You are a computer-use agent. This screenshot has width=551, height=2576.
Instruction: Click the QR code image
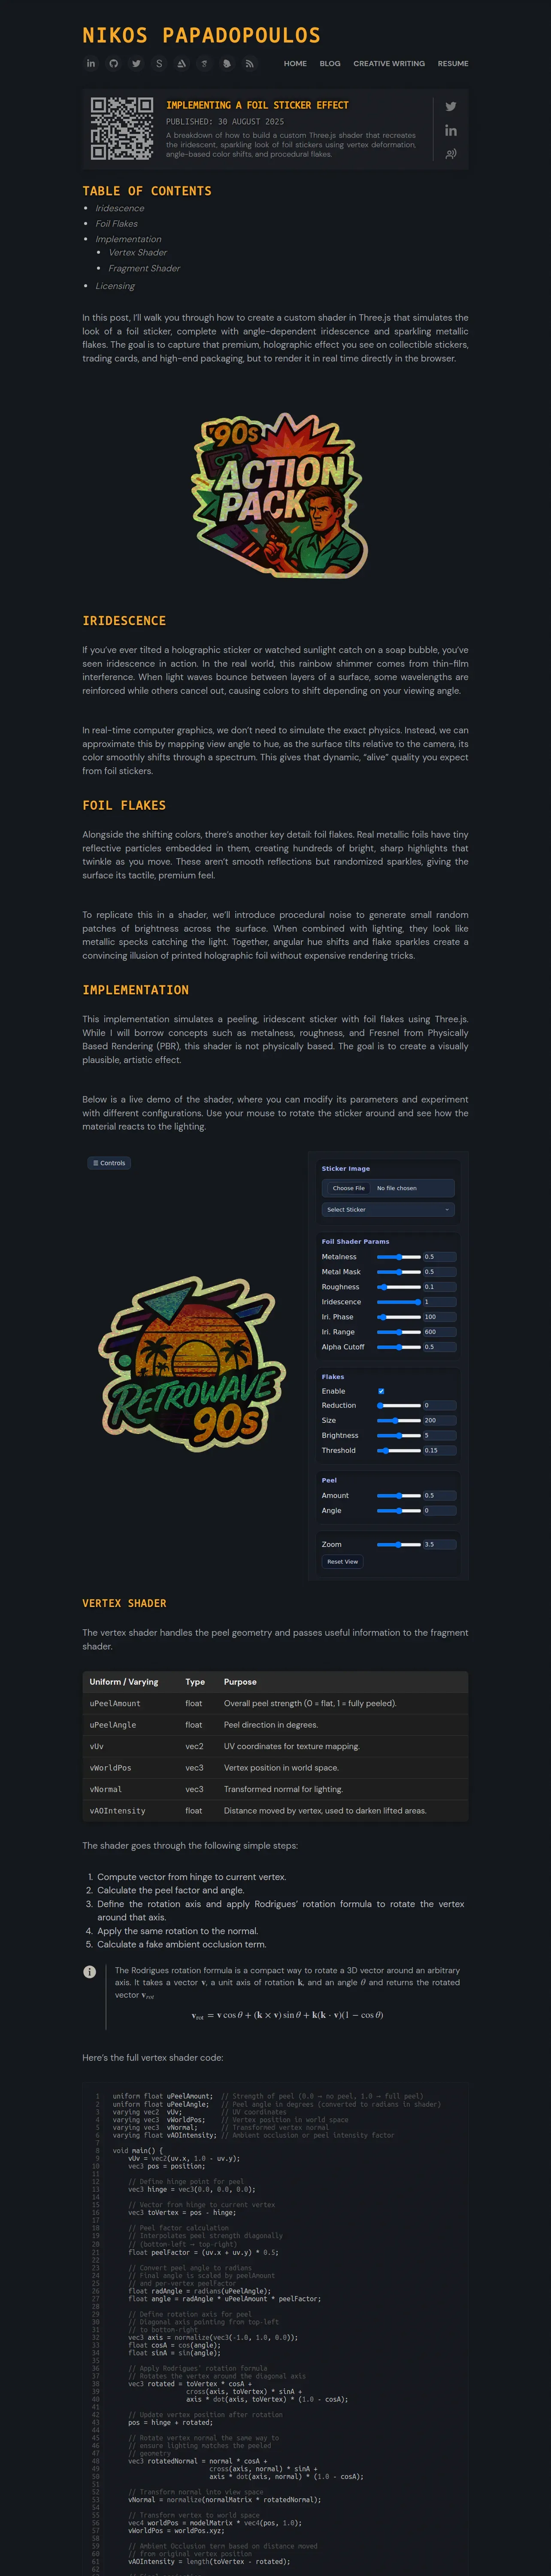(x=122, y=129)
